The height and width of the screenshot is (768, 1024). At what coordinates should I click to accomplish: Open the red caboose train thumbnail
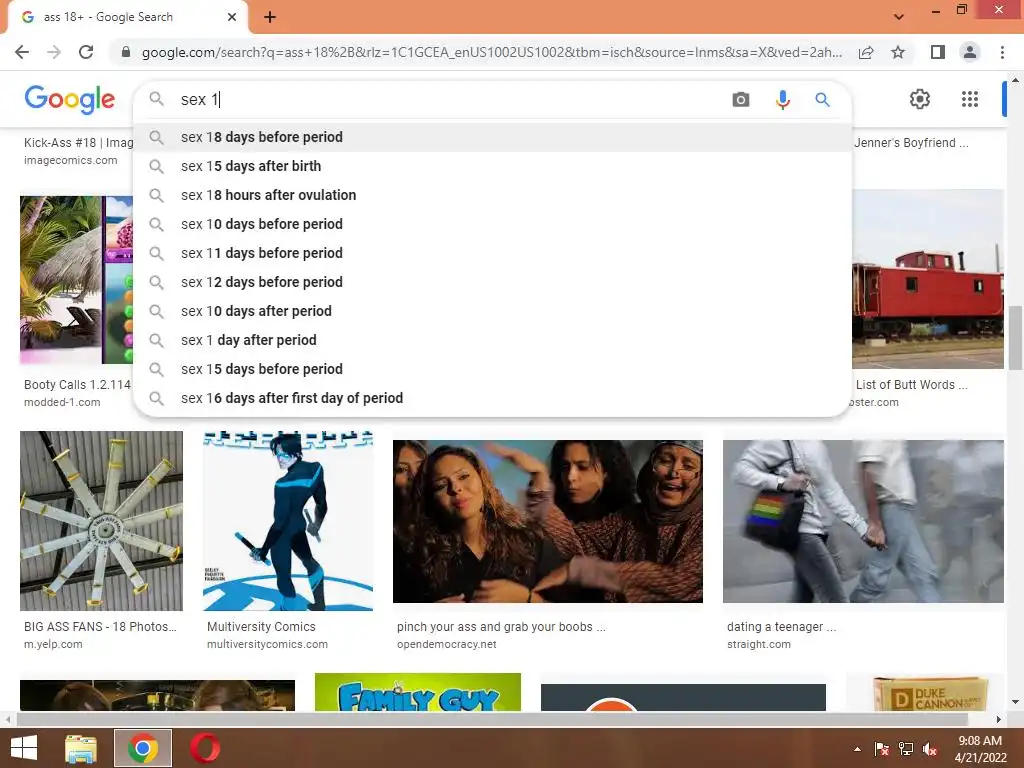[928, 279]
